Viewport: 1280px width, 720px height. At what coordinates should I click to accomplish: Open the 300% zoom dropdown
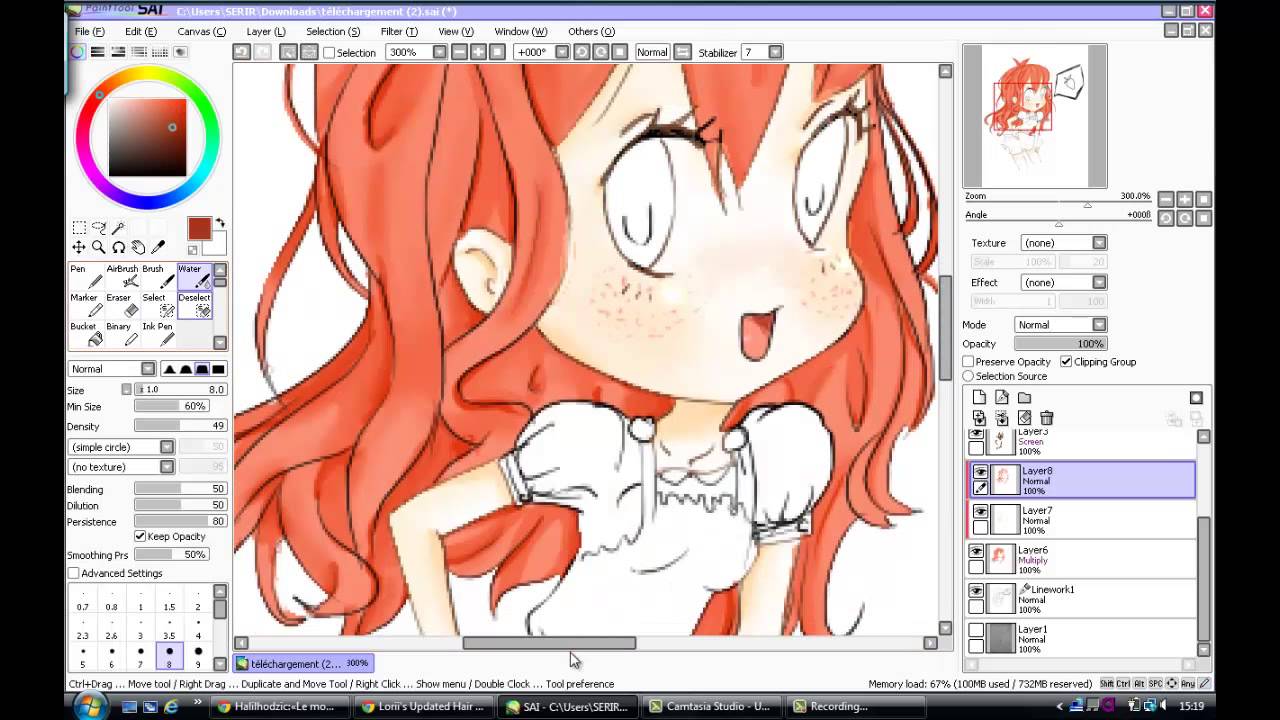coord(439,52)
